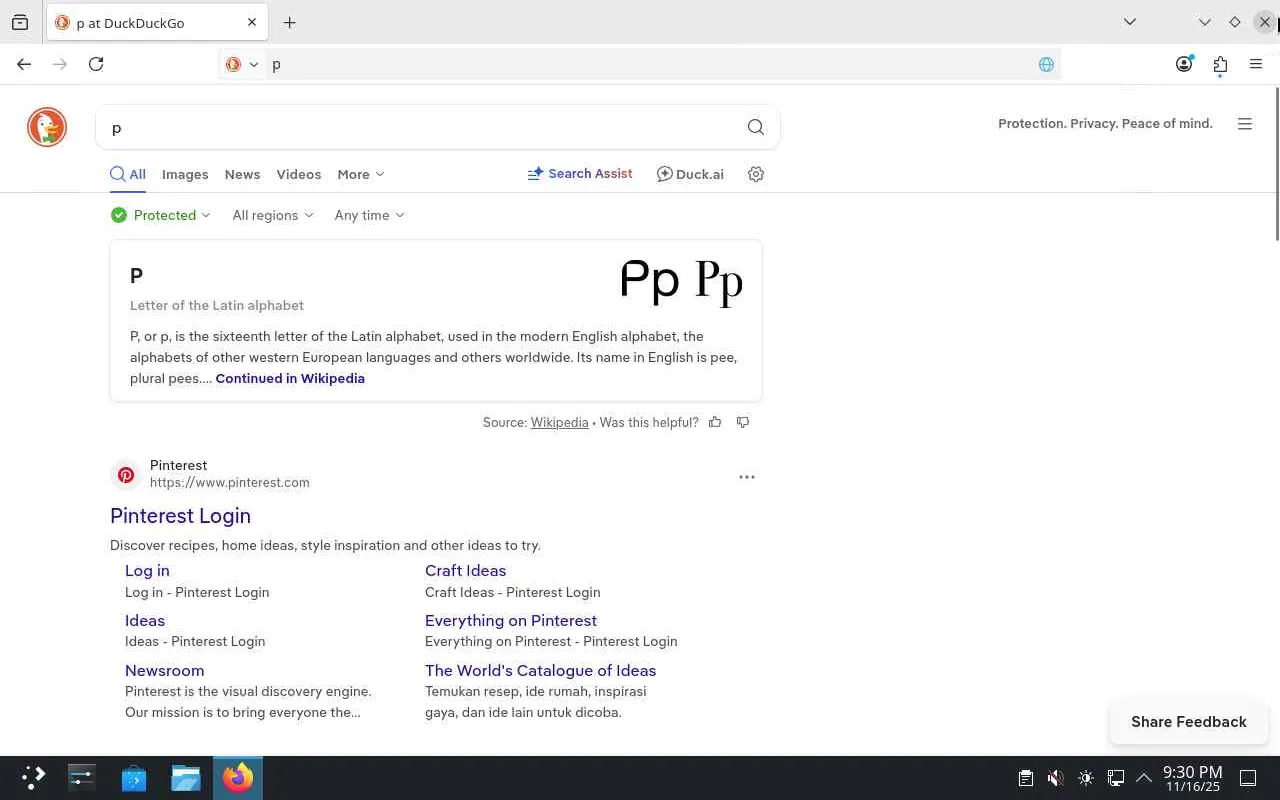Switch to the Images tab

pyautogui.click(x=185, y=174)
